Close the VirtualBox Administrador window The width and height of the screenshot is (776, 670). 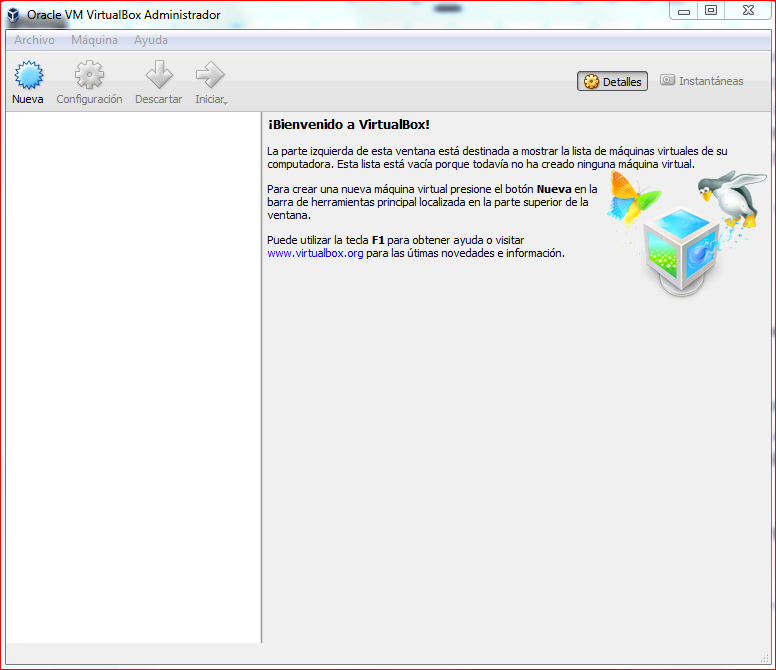[x=749, y=11]
